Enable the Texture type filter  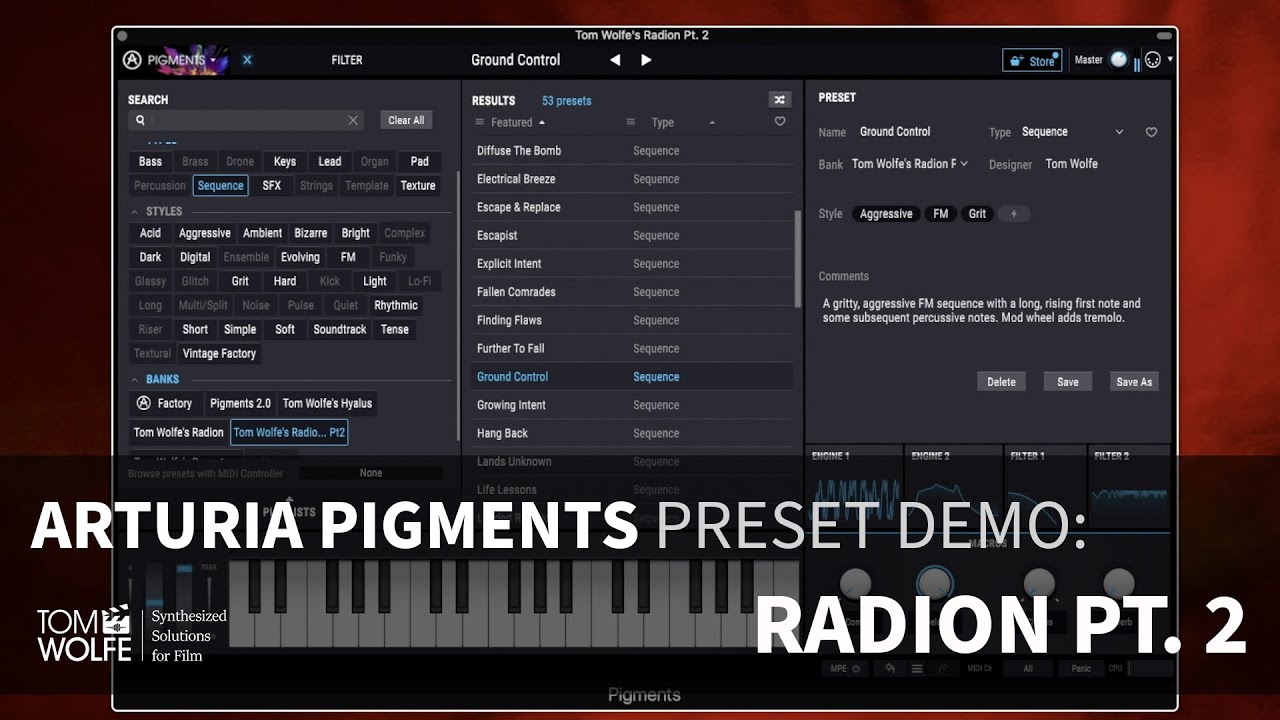pos(418,186)
